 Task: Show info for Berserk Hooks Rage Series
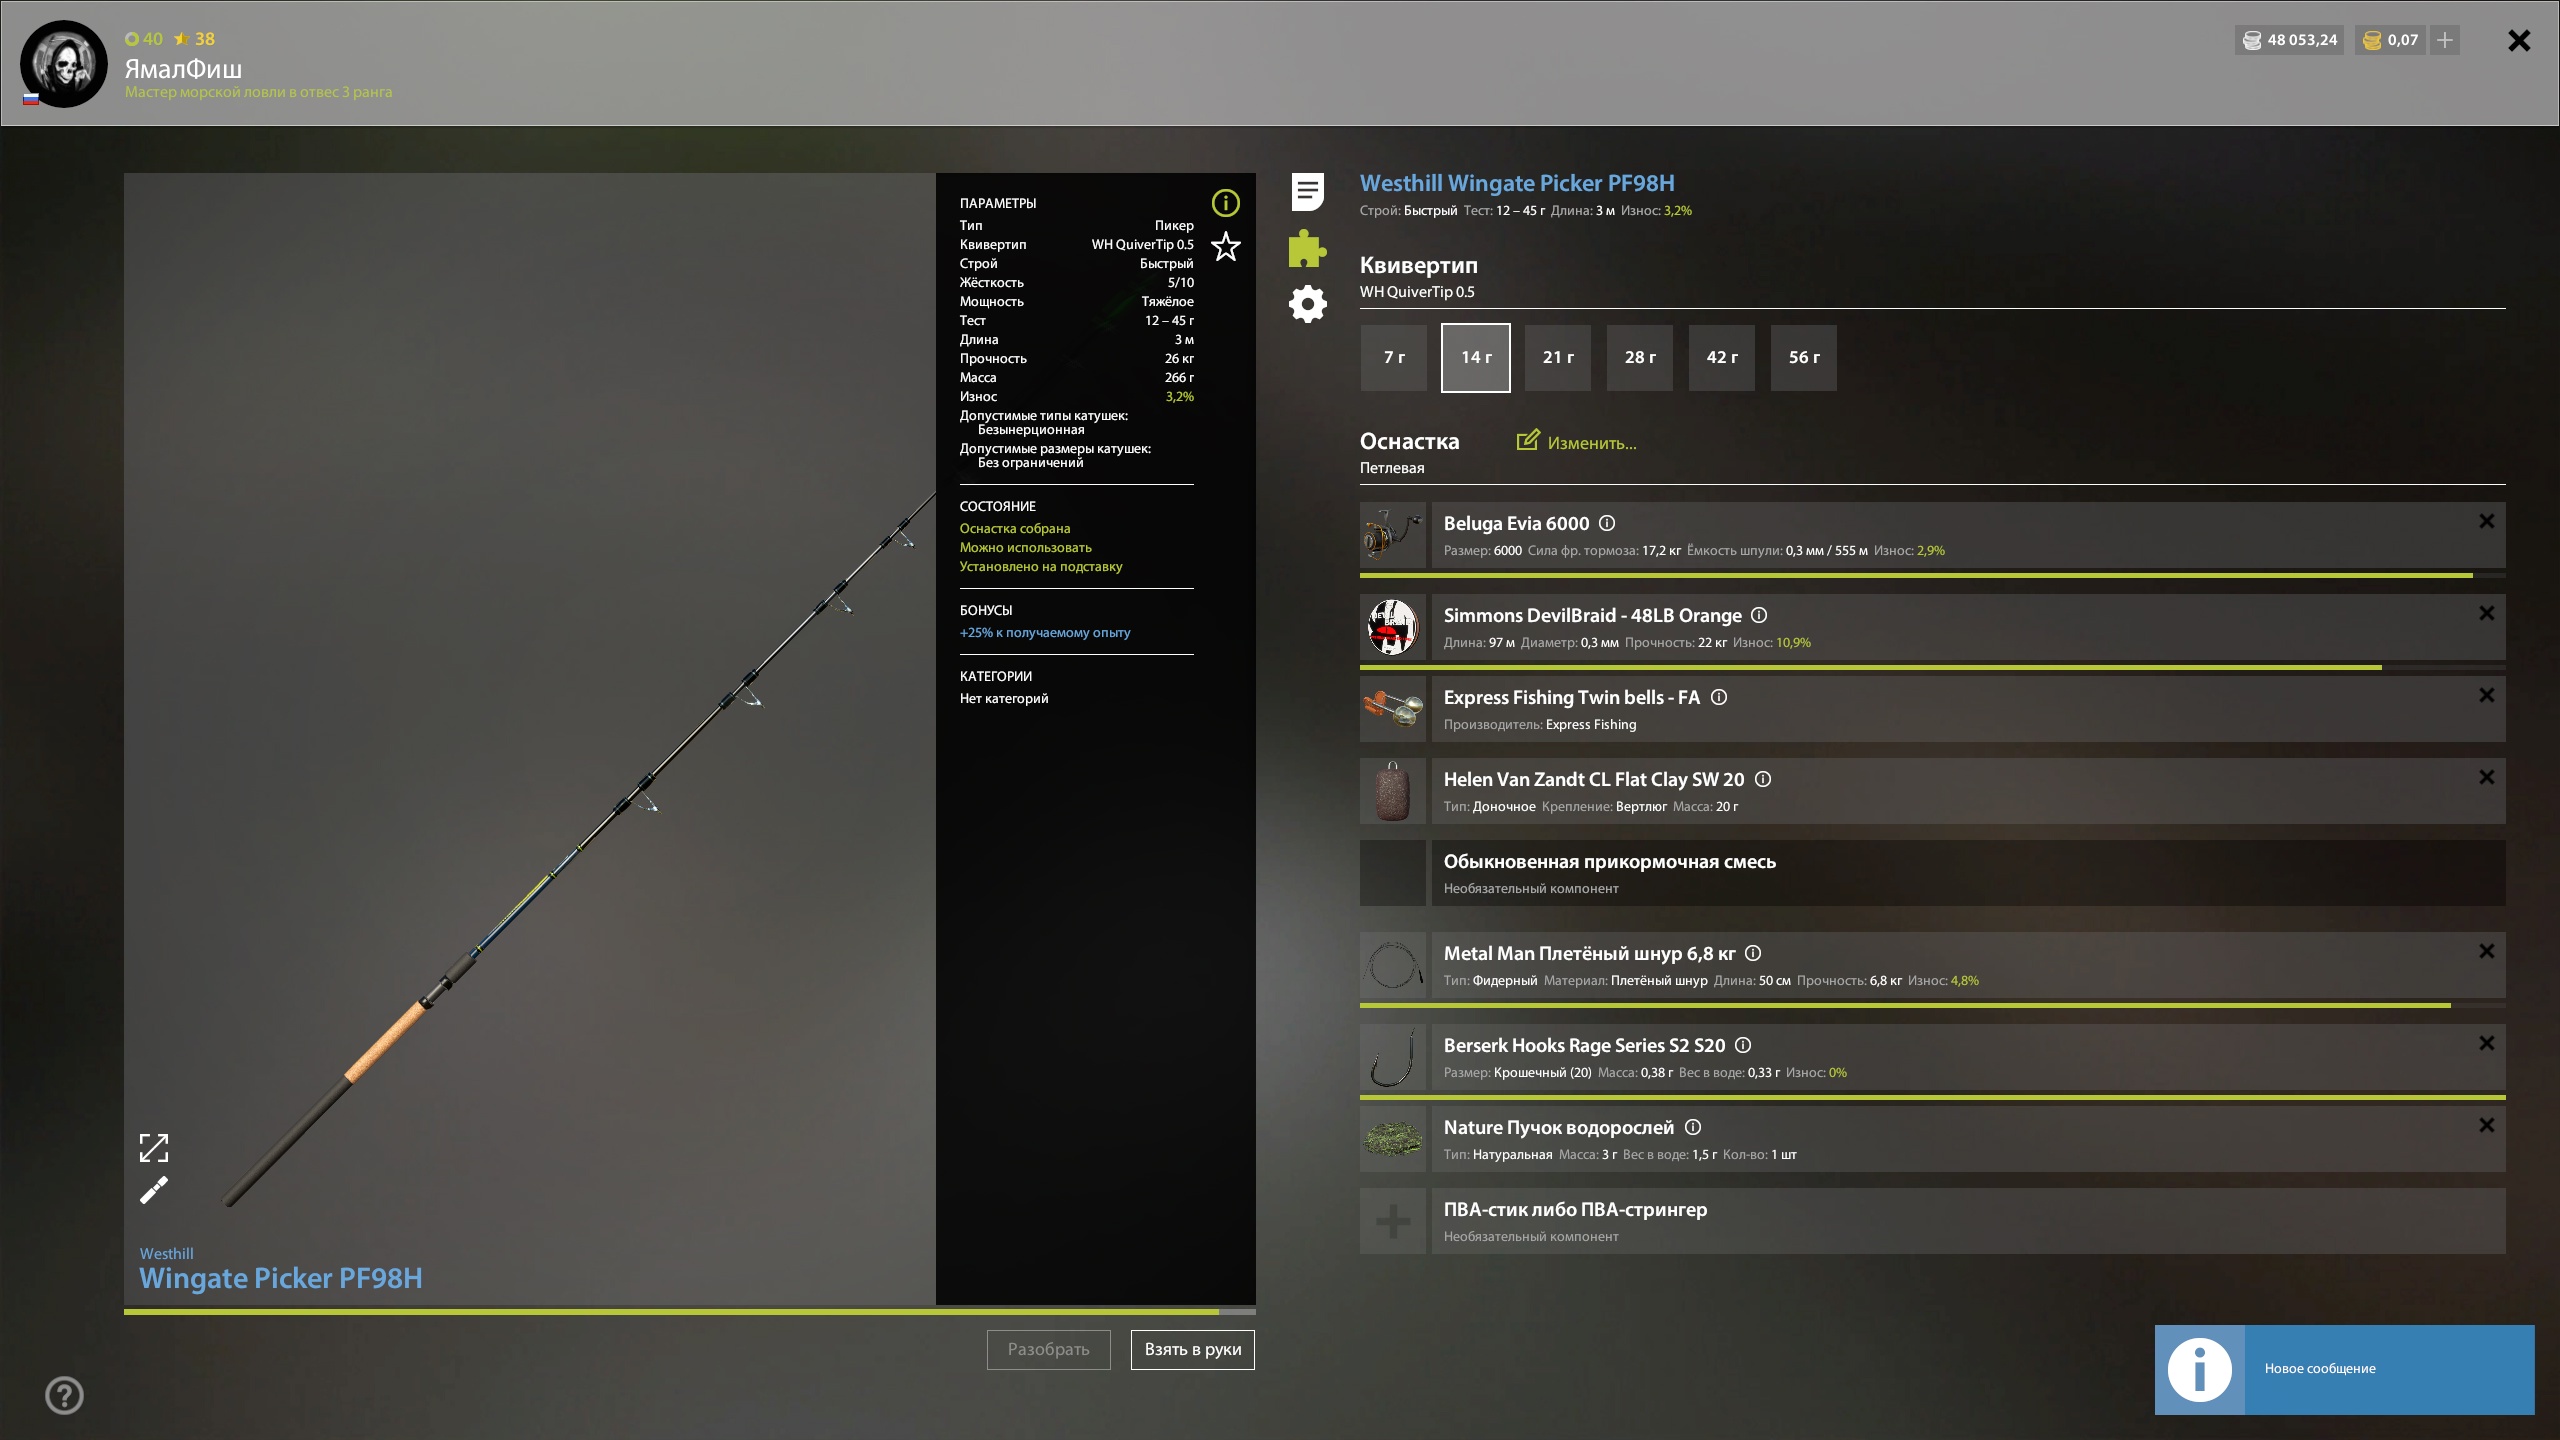(x=1743, y=1045)
